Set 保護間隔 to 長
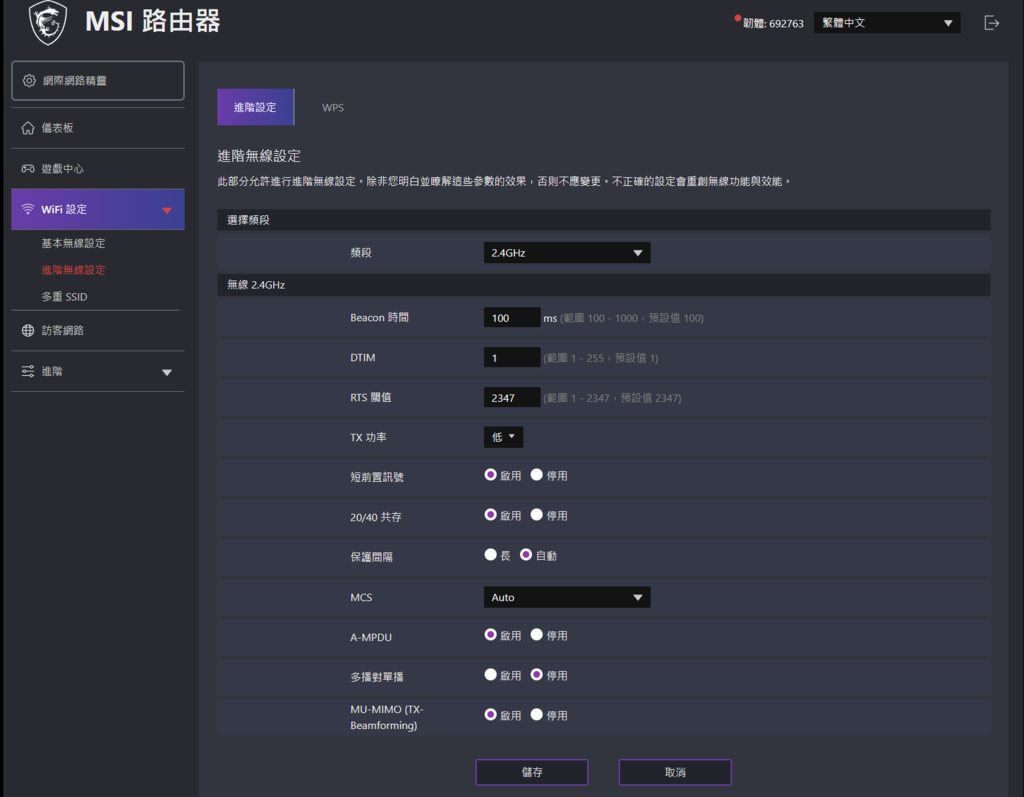This screenshot has width=1024, height=797. 490,555
